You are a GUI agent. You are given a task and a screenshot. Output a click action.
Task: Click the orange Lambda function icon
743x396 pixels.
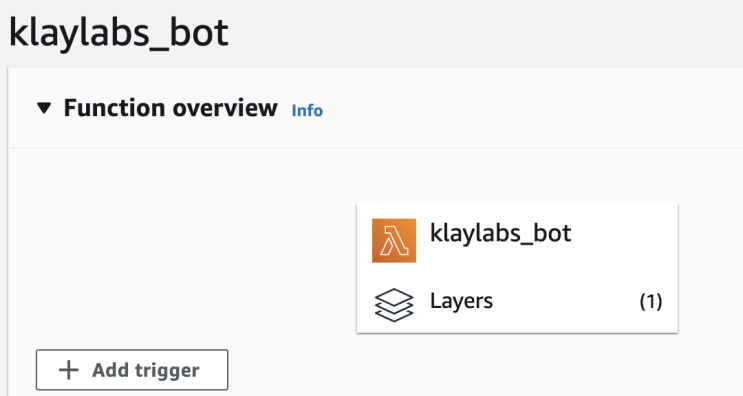[x=394, y=240]
